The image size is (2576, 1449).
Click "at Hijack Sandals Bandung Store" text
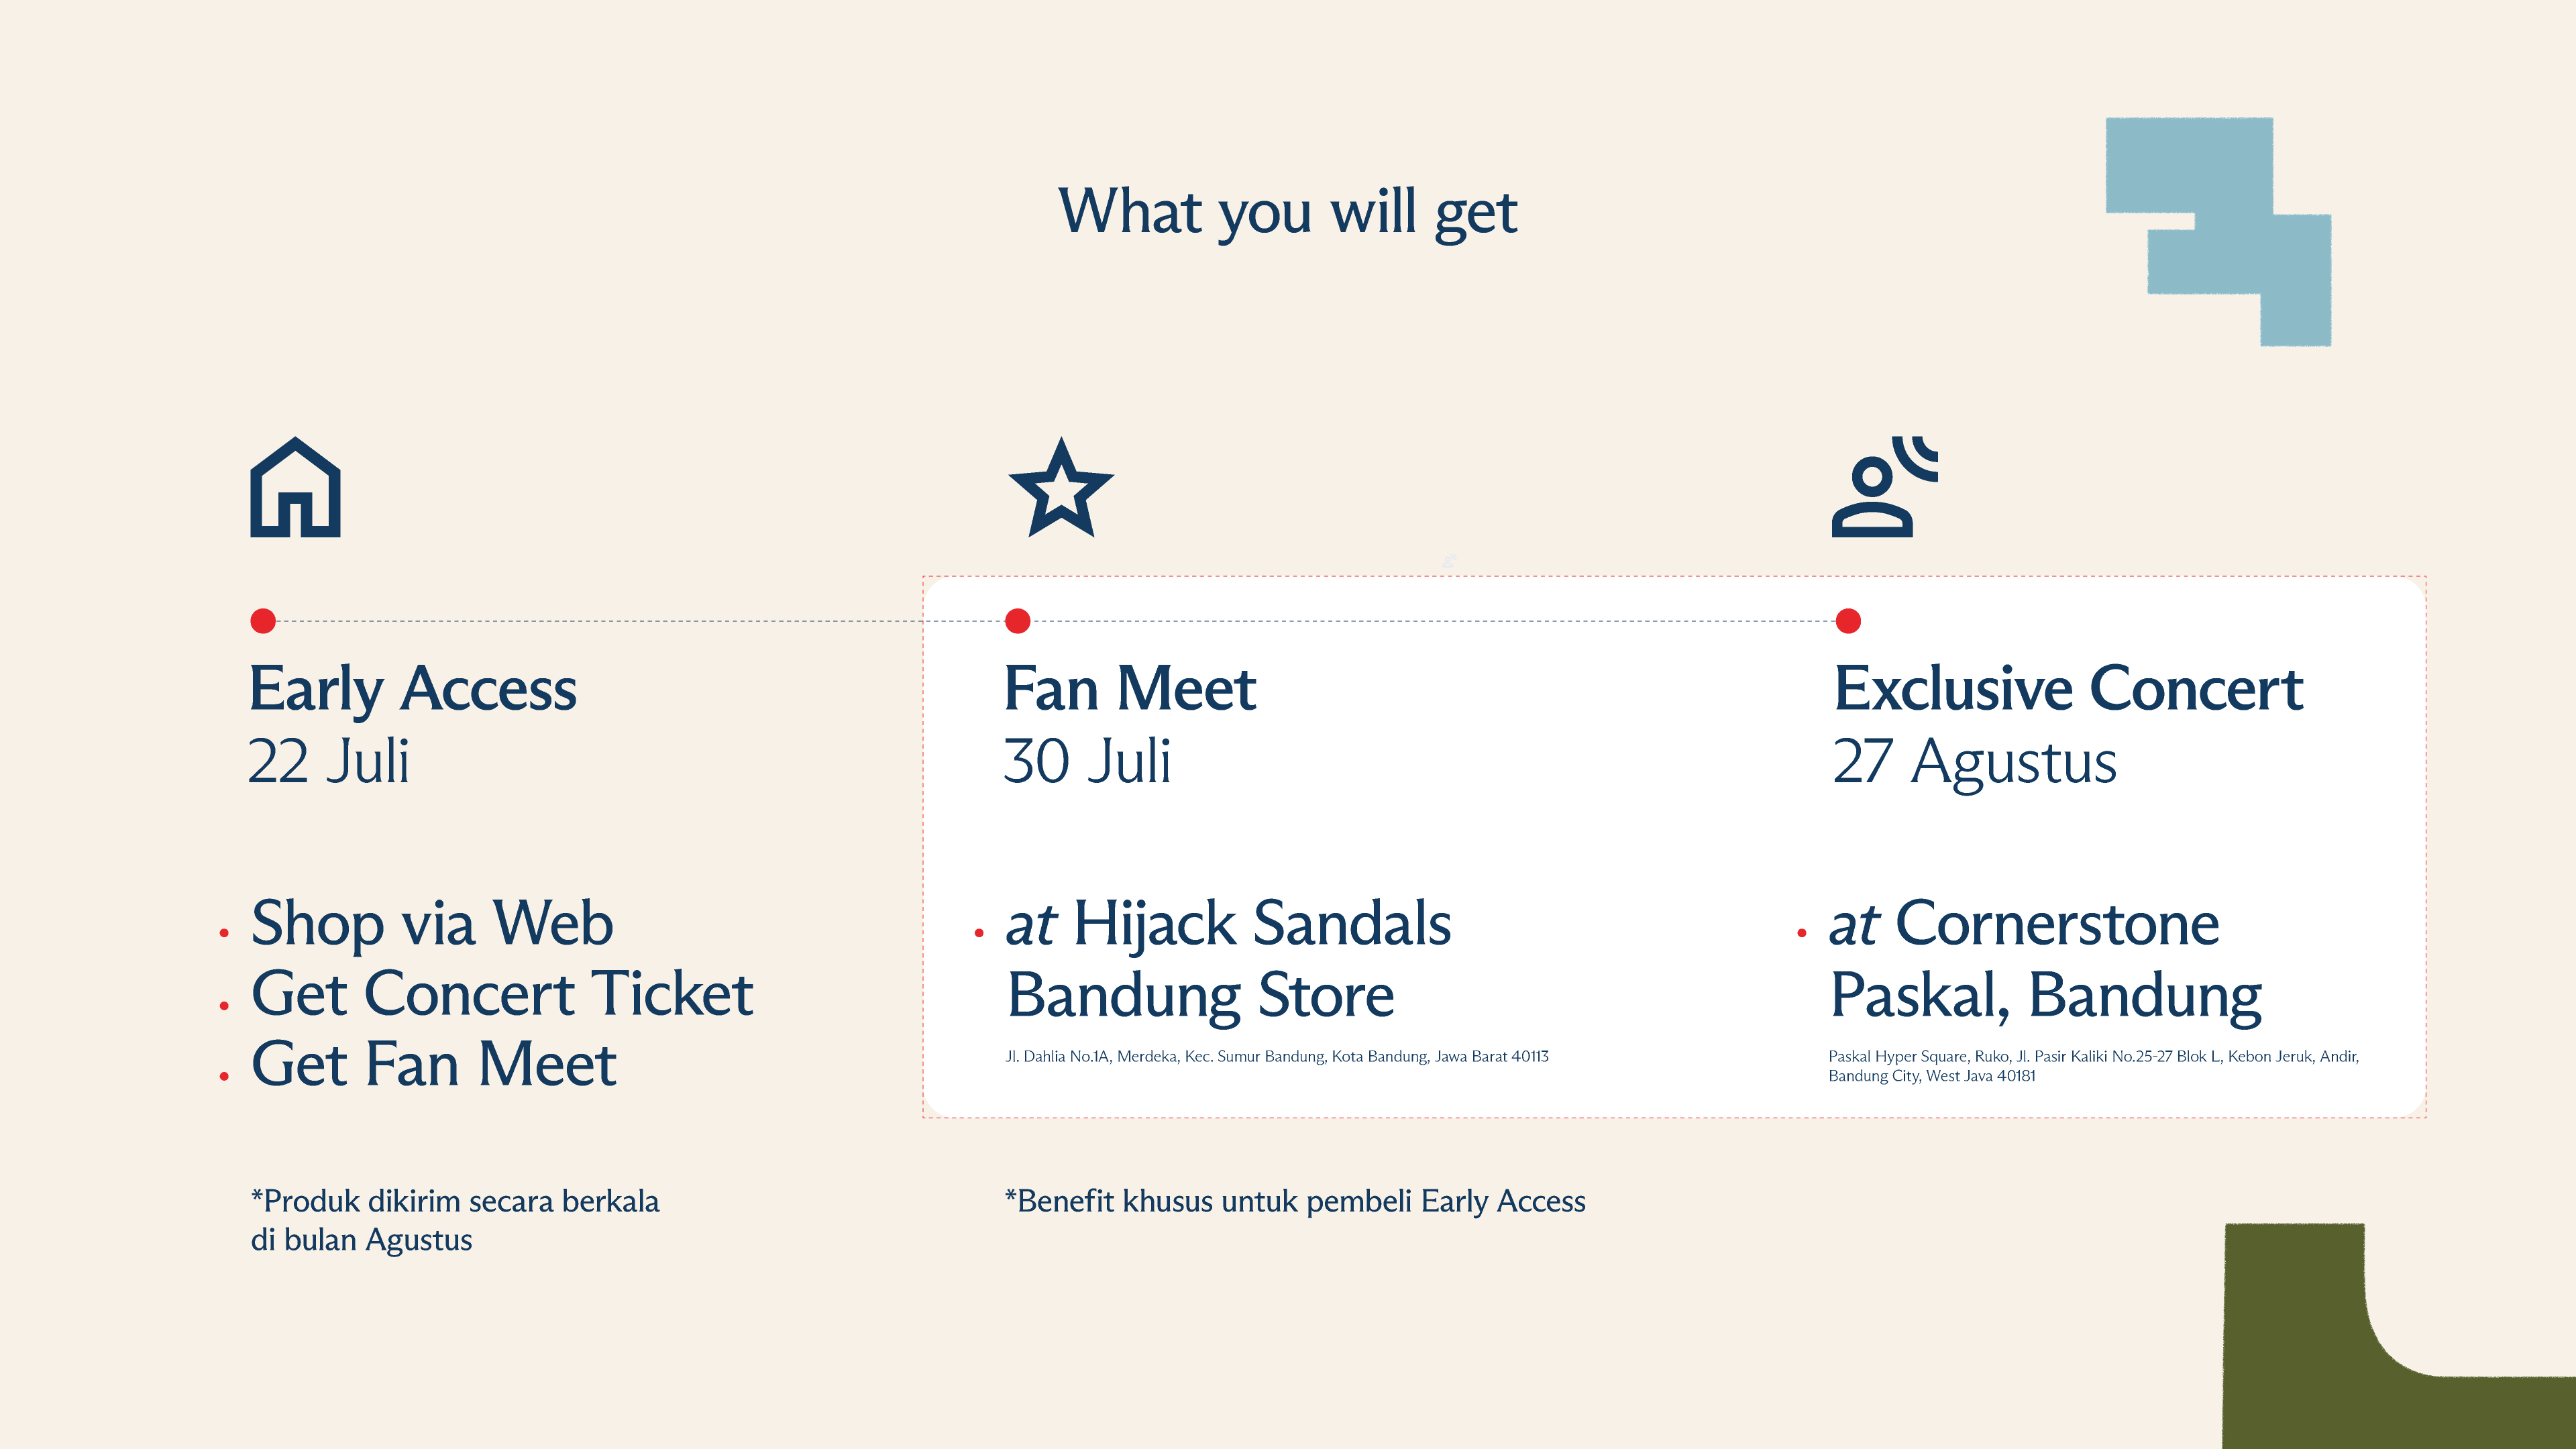click(1228, 958)
